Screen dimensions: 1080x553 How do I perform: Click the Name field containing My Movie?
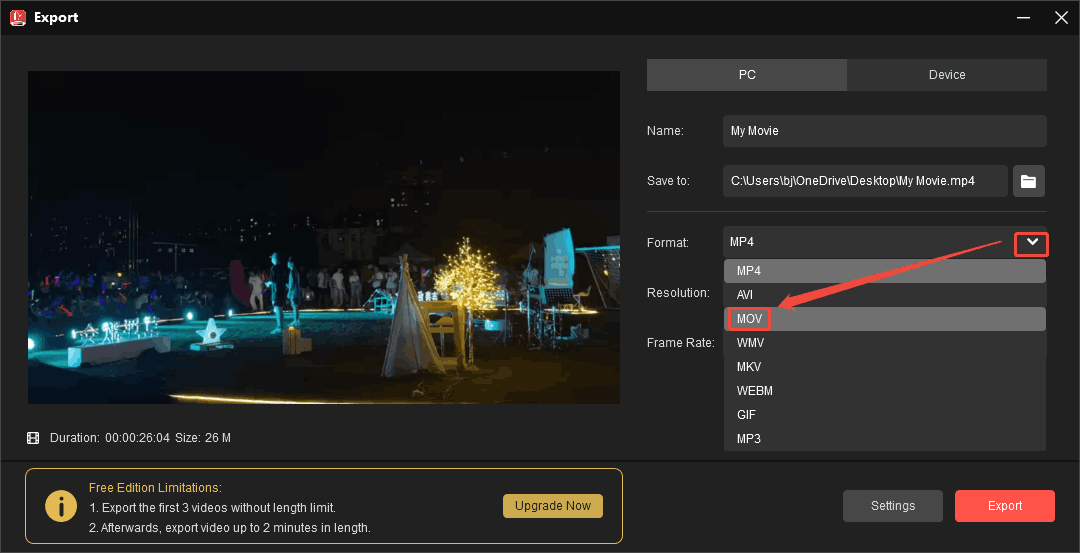pos(884,131)
